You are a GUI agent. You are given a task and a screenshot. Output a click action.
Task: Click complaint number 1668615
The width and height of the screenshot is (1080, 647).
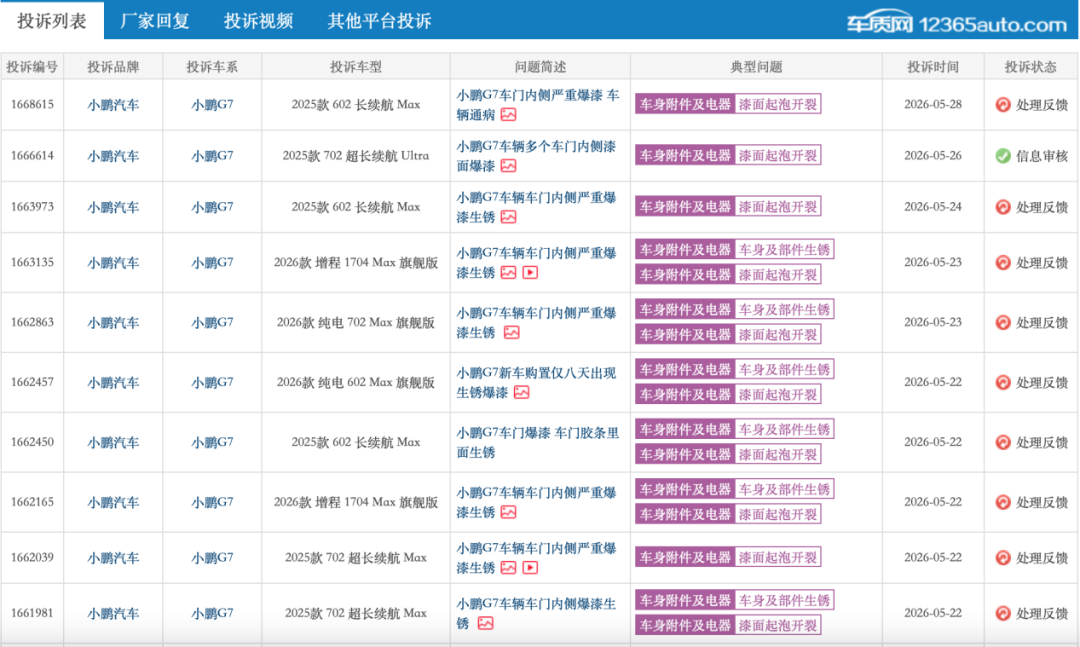(32, 105)
